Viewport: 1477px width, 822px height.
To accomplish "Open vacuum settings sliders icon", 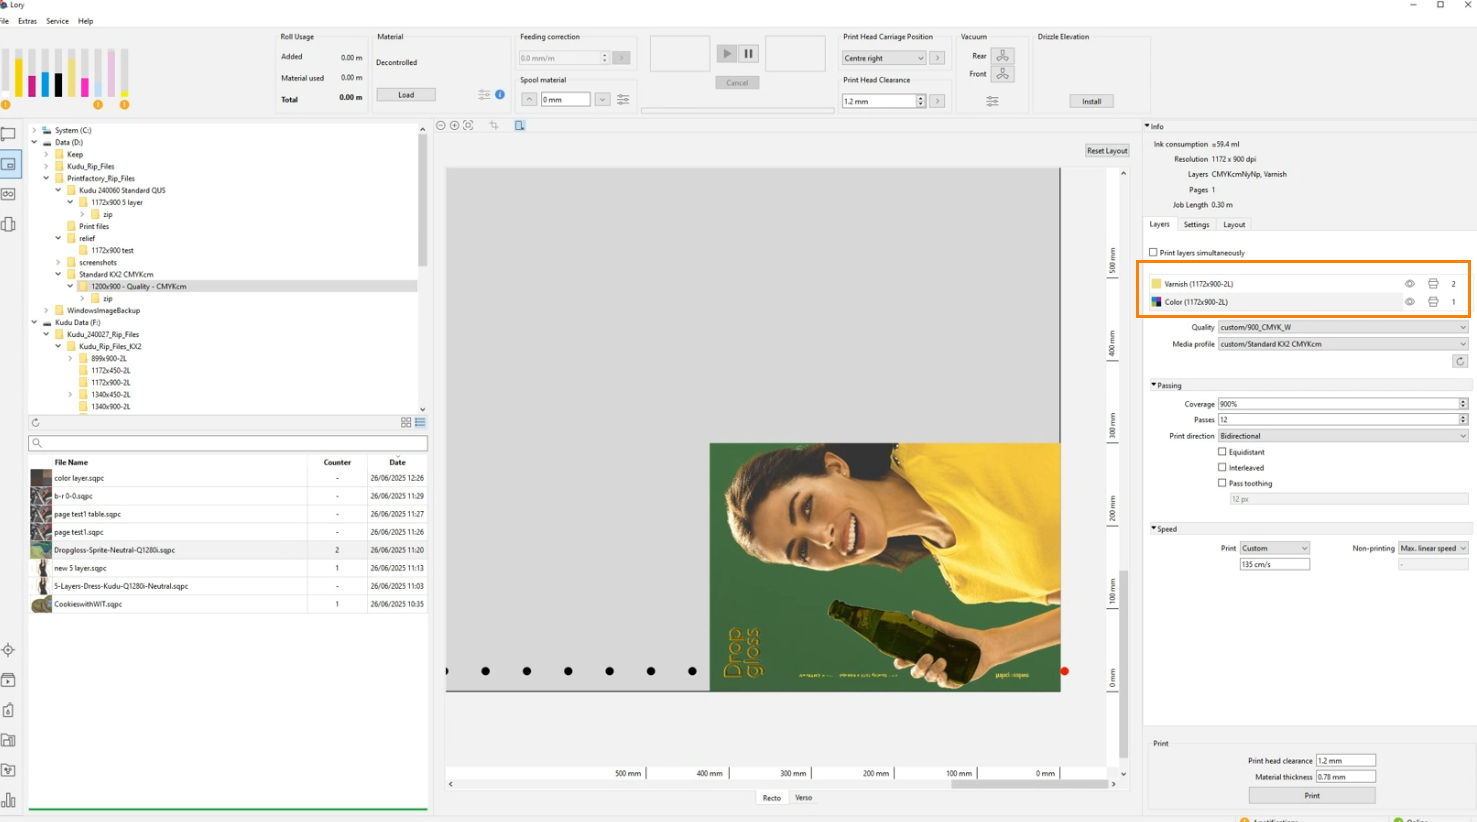I will pos(992,101).
